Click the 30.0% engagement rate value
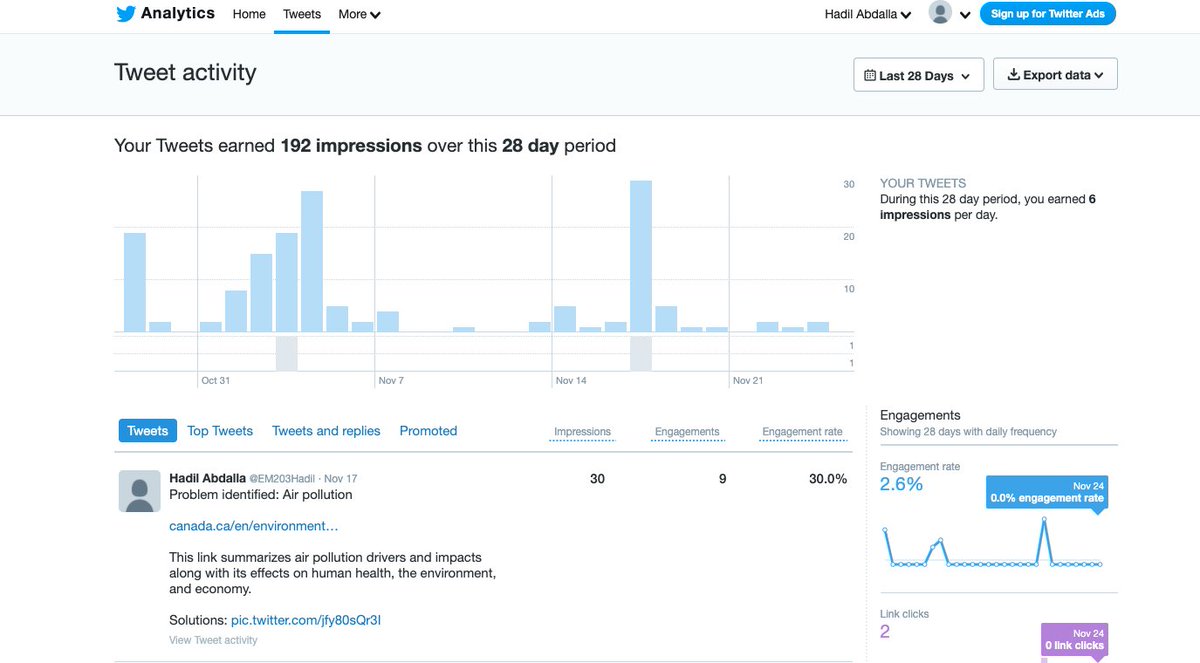Screen dimensions: 1200x663 [x=828, y=479]
